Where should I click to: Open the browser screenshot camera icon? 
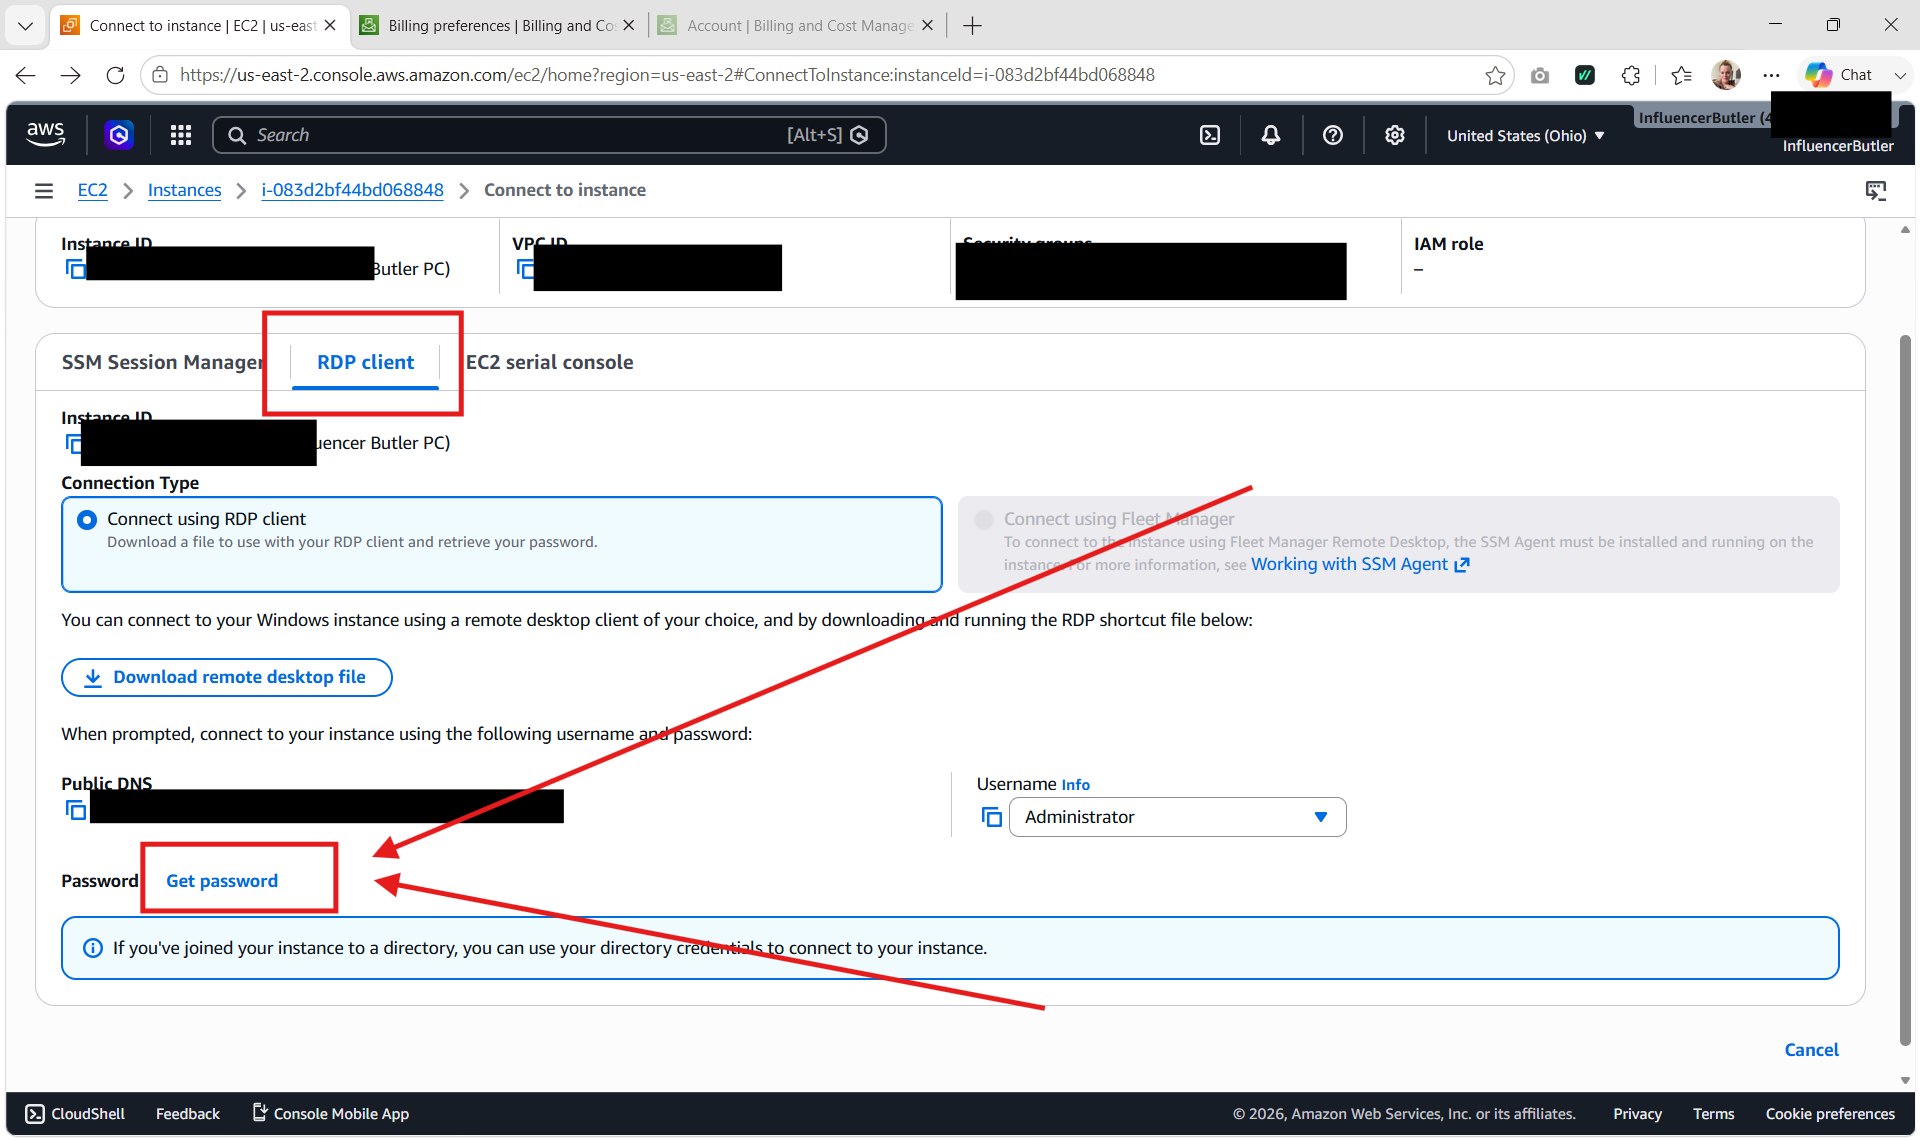click(1540, 75)
